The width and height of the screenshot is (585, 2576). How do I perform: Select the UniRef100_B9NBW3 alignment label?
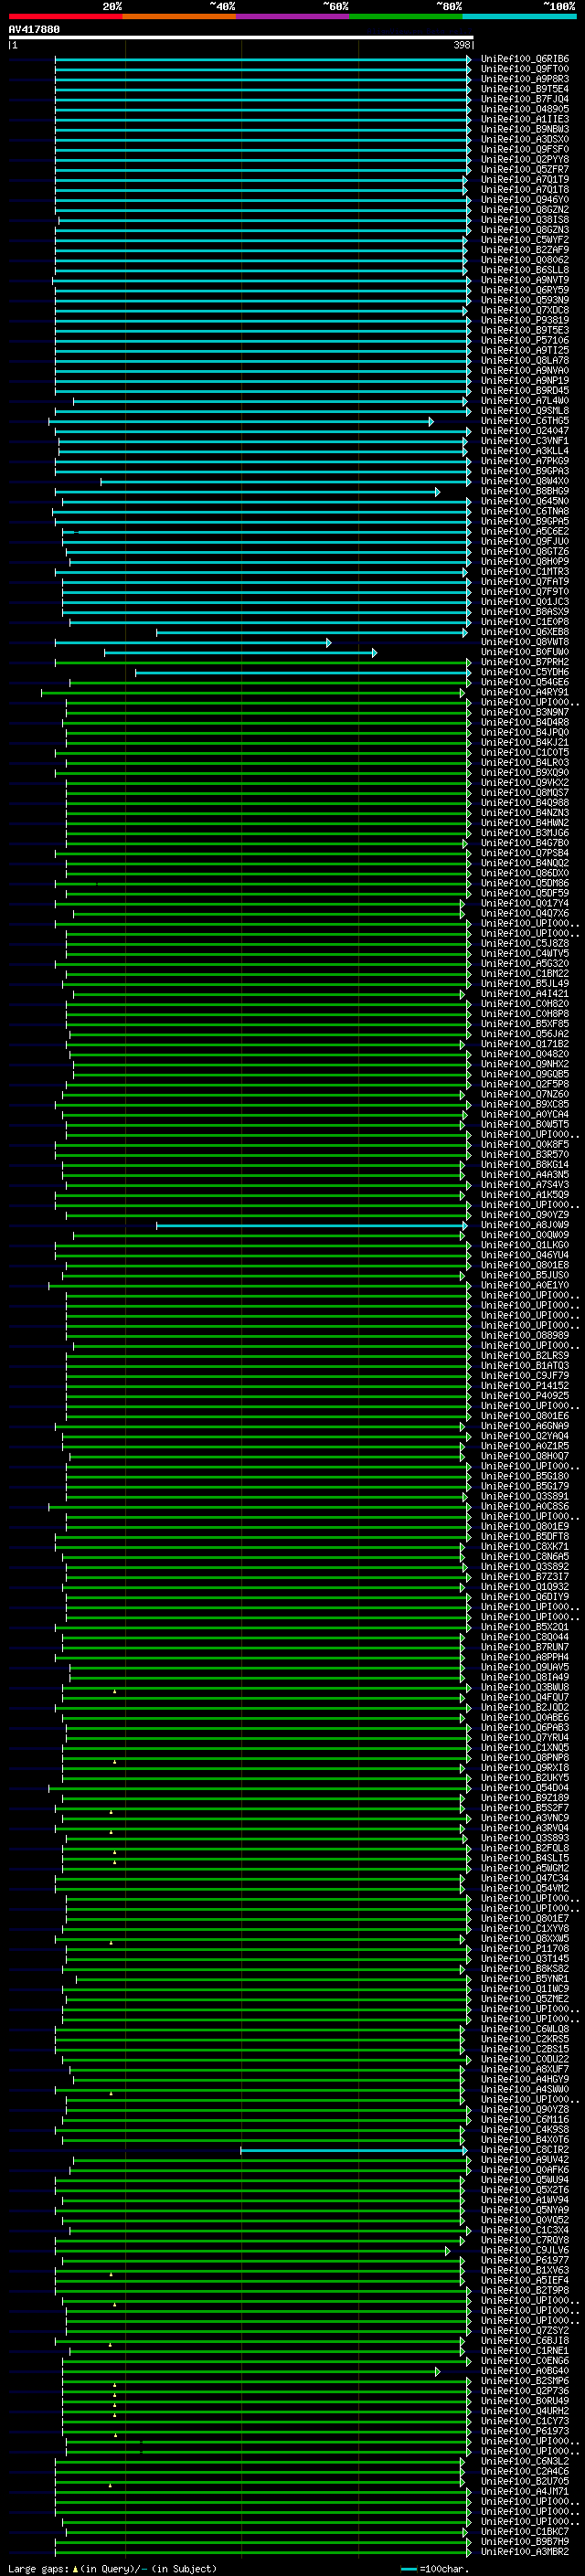pyautogui.click(x=524, y=129)
